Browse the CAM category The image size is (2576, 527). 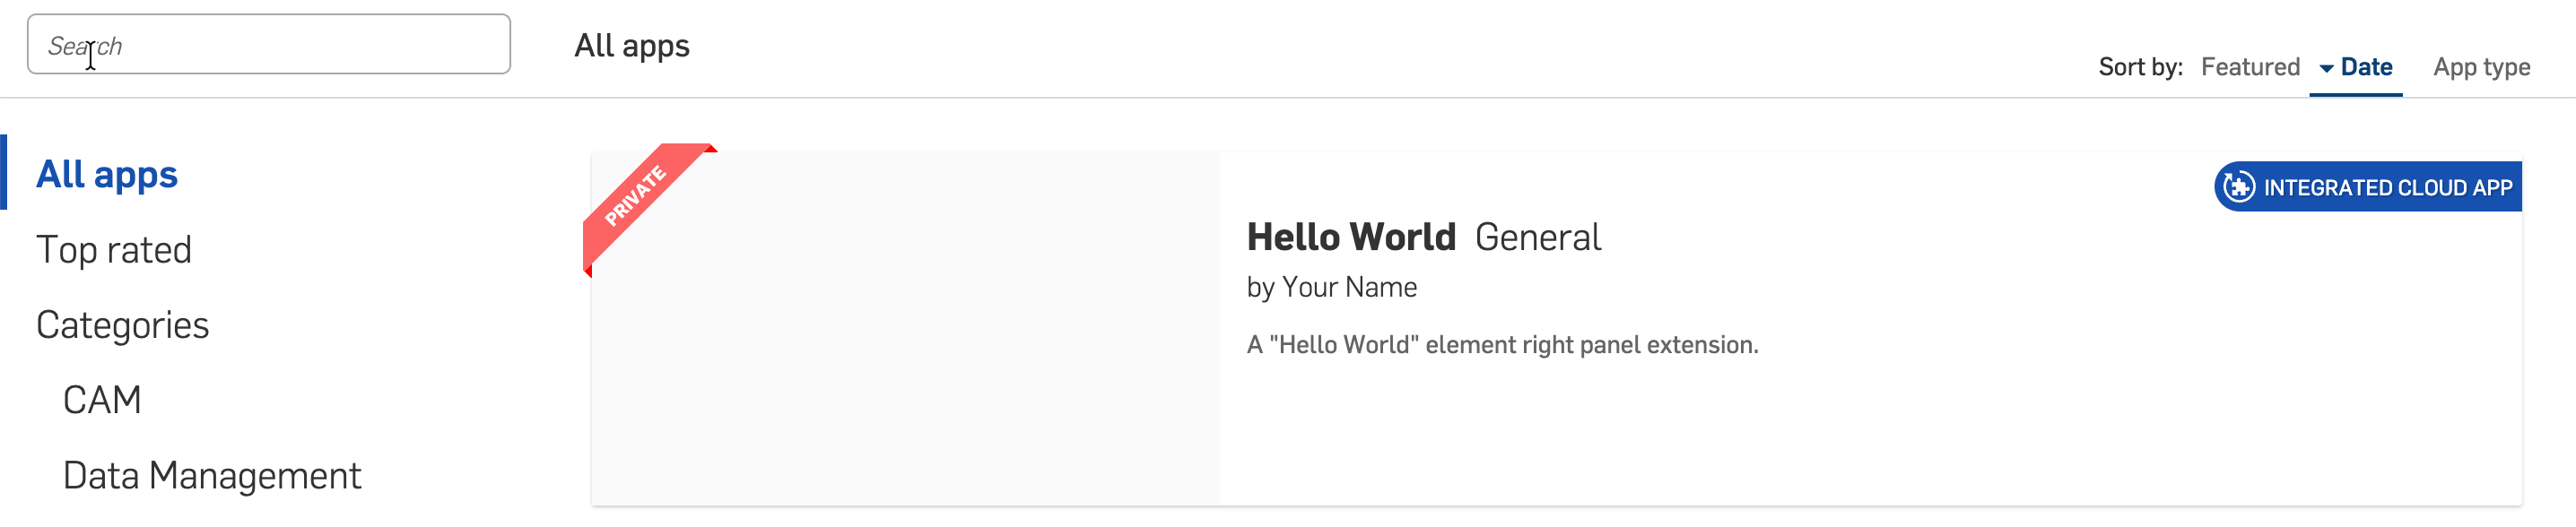tap(102, 399)
